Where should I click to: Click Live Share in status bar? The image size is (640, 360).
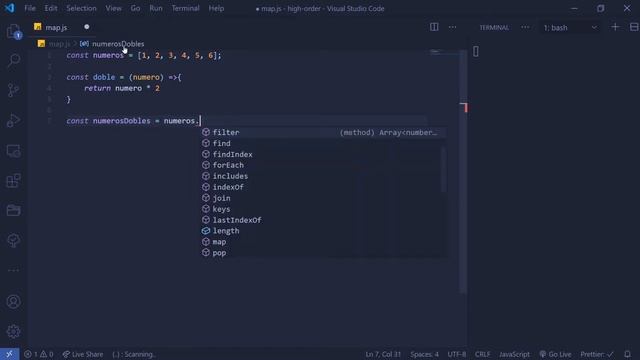(x=83, y=354)
